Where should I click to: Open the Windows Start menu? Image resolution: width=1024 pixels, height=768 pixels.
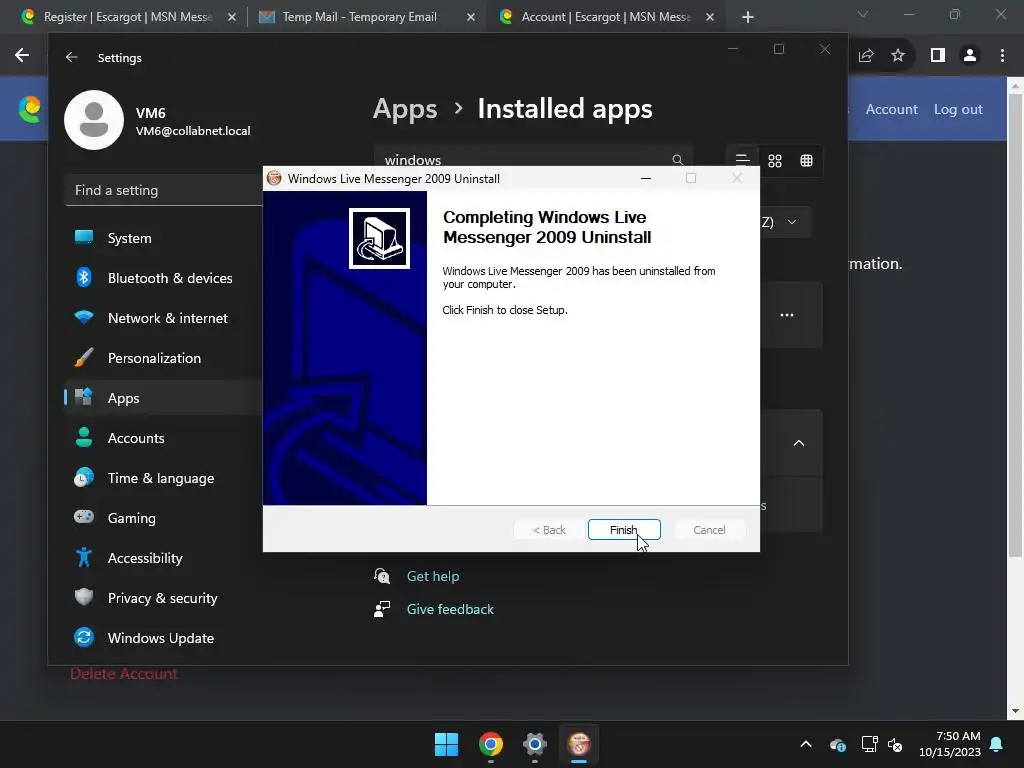tap(447, 744)
